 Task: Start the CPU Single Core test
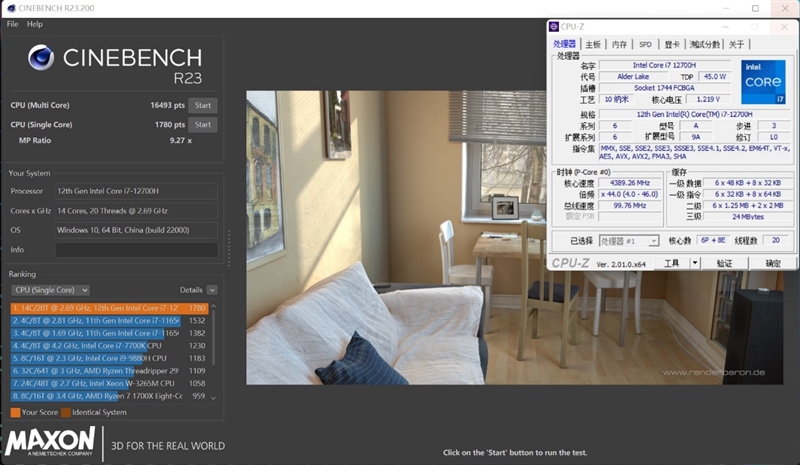[x=203, y=125]
